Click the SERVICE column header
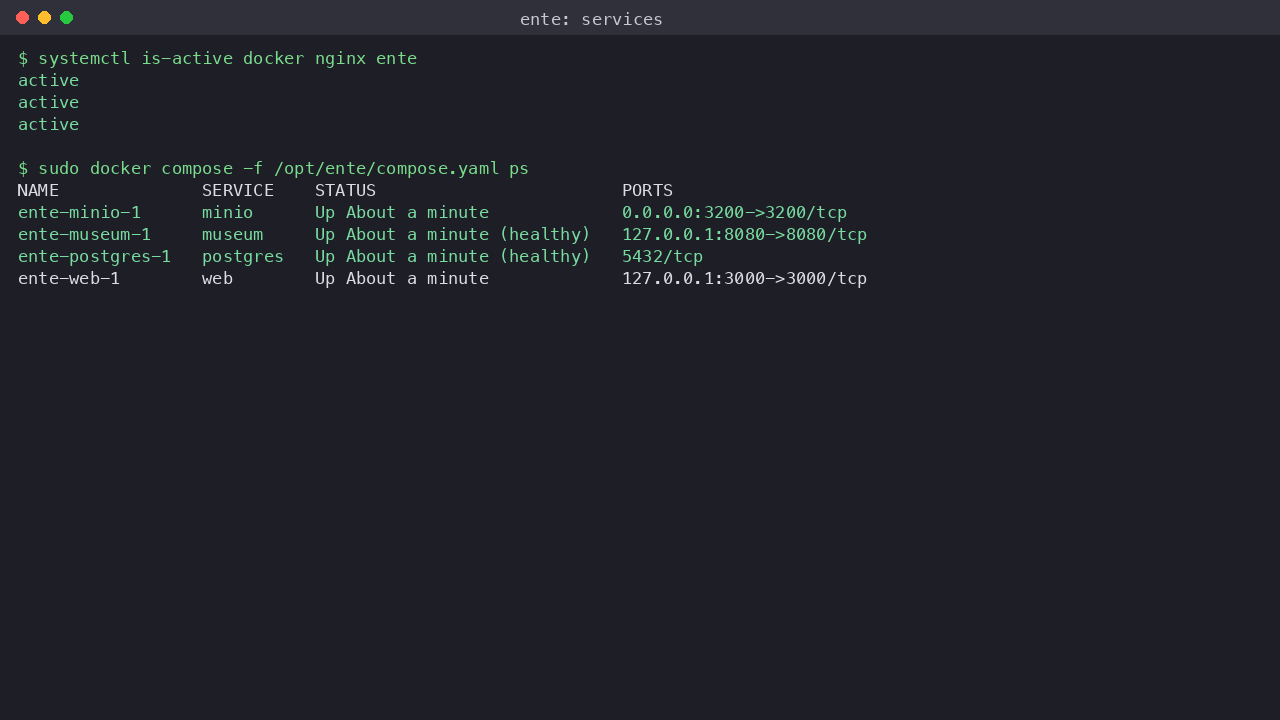Screen dimensions: 1280x720 click(238, 190)
